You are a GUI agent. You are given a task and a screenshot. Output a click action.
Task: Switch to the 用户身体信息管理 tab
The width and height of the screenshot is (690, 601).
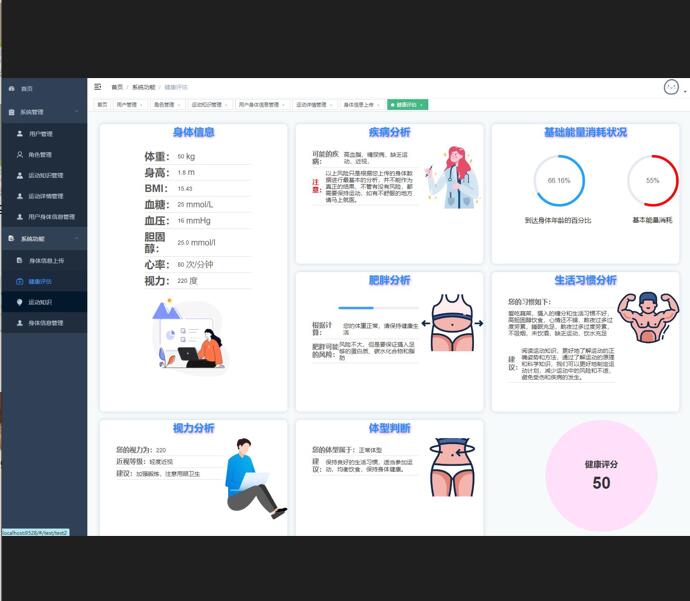262,105
